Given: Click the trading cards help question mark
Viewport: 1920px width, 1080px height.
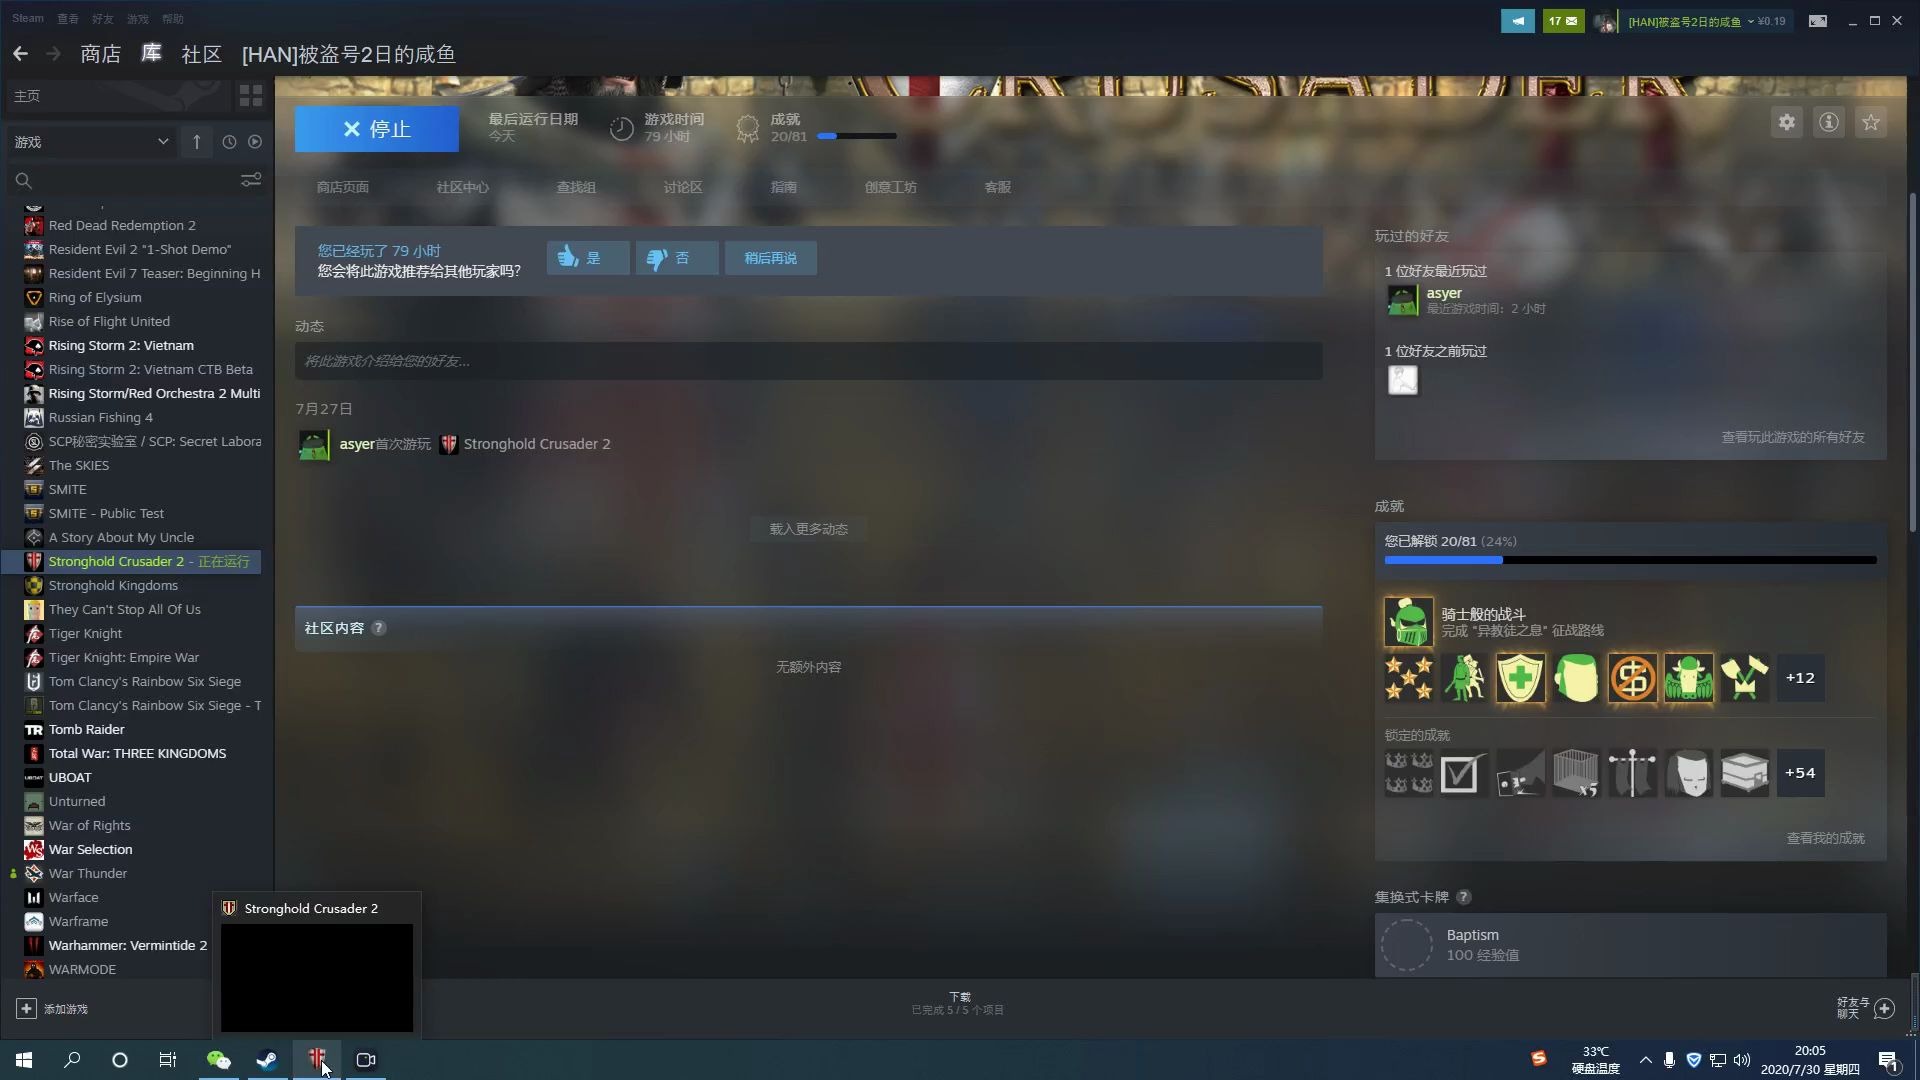Looking at the screenshot, I should click(1464, 897).
